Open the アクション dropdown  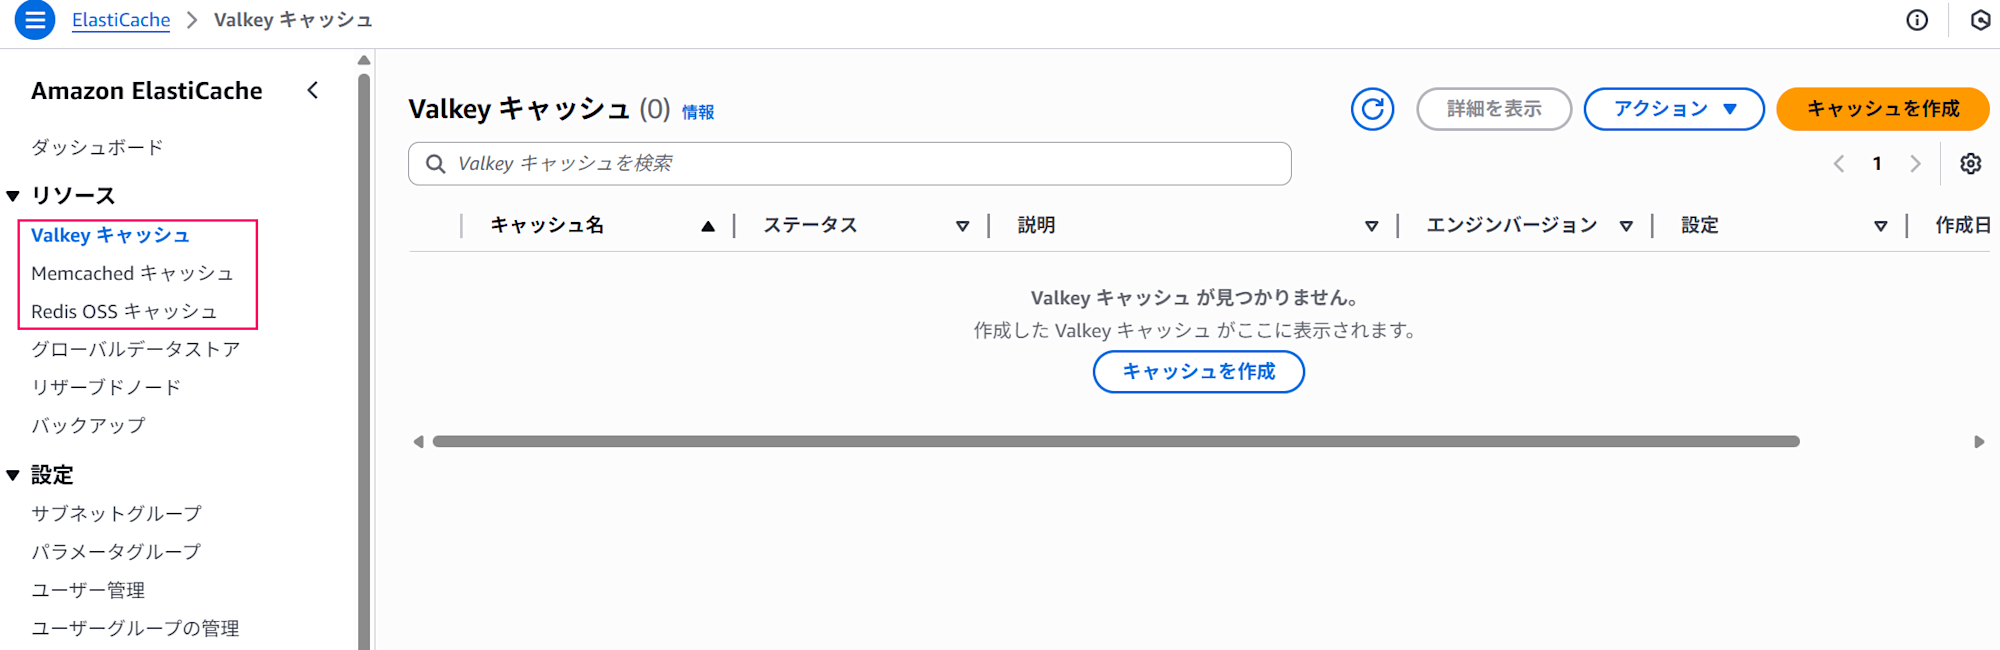click(x=1674, y=109)
